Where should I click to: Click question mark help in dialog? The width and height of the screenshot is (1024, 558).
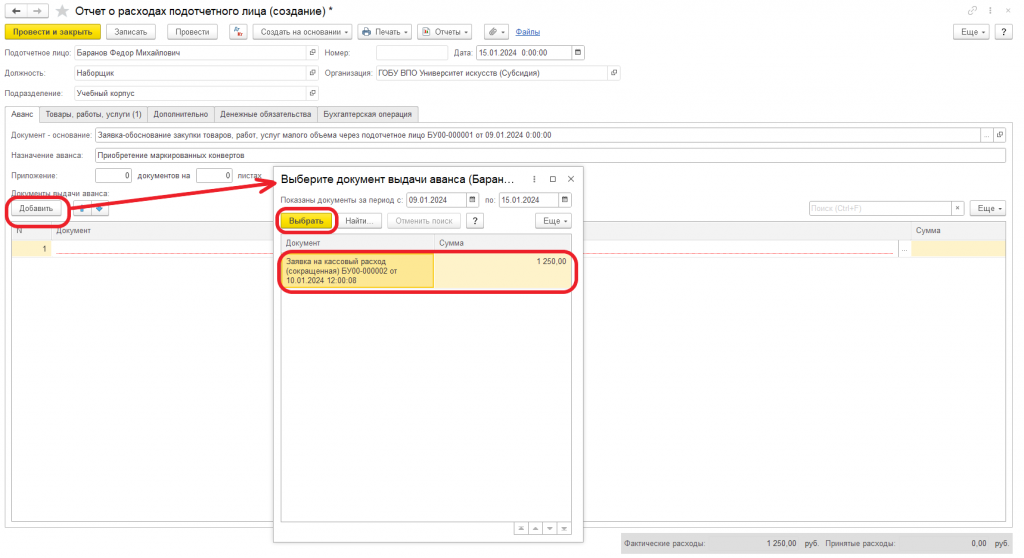click(x=475, y=221)
